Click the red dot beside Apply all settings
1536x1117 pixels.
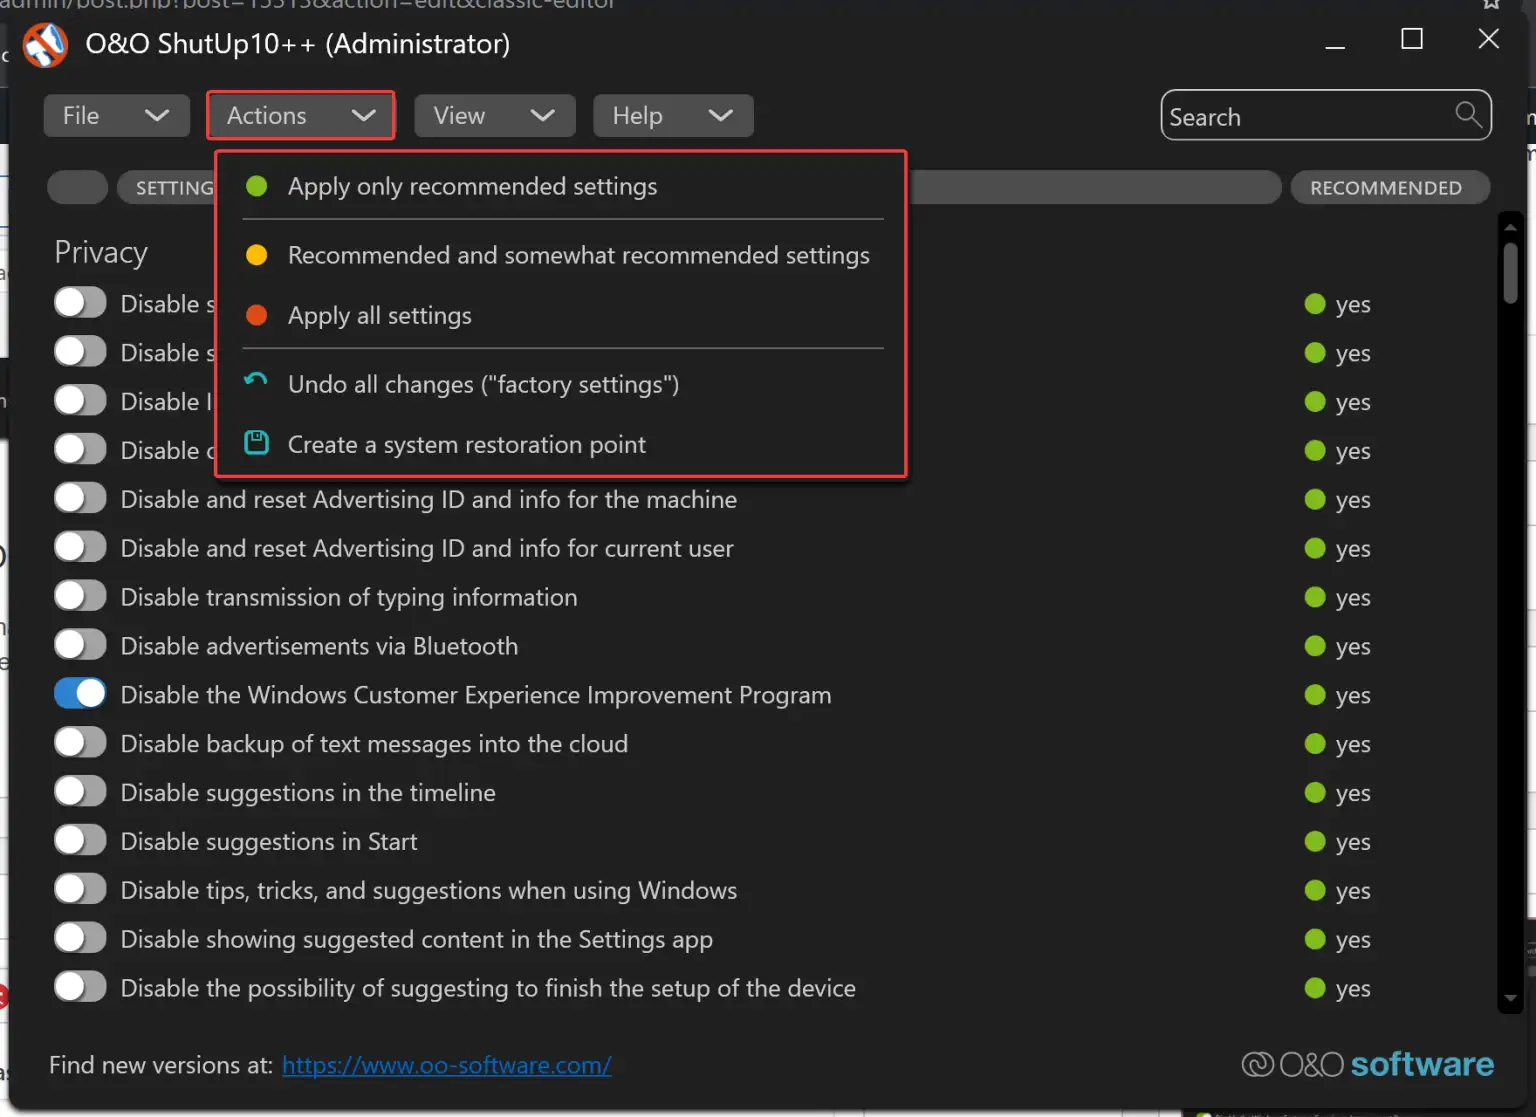point(257,315)
